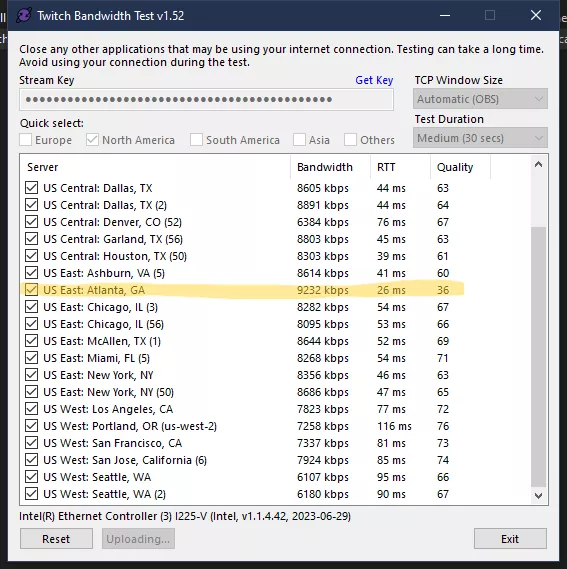Uncheck US Central: Dallas, TX server
Image resolution: width=567 pixels, height=569 pixels.
[32, 188]
